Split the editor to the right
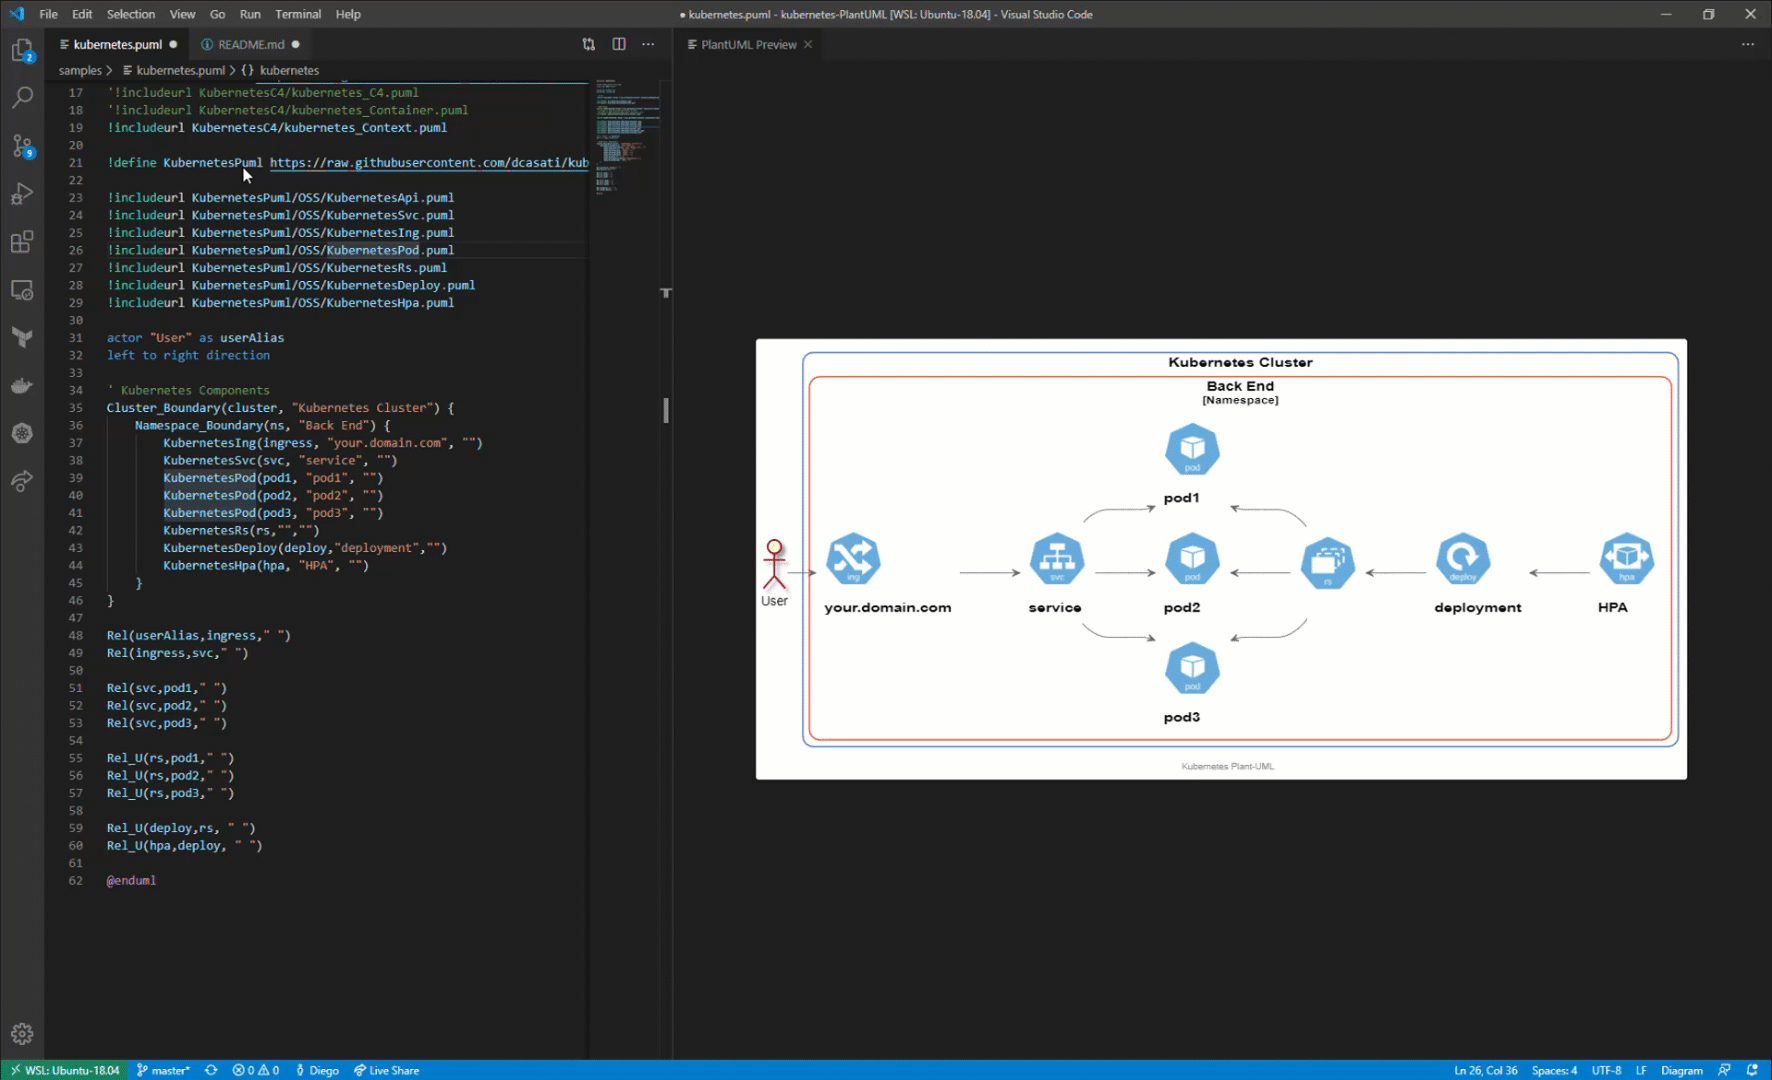The height and width of the screenshot is (1080, 1772). pos(619,44)
